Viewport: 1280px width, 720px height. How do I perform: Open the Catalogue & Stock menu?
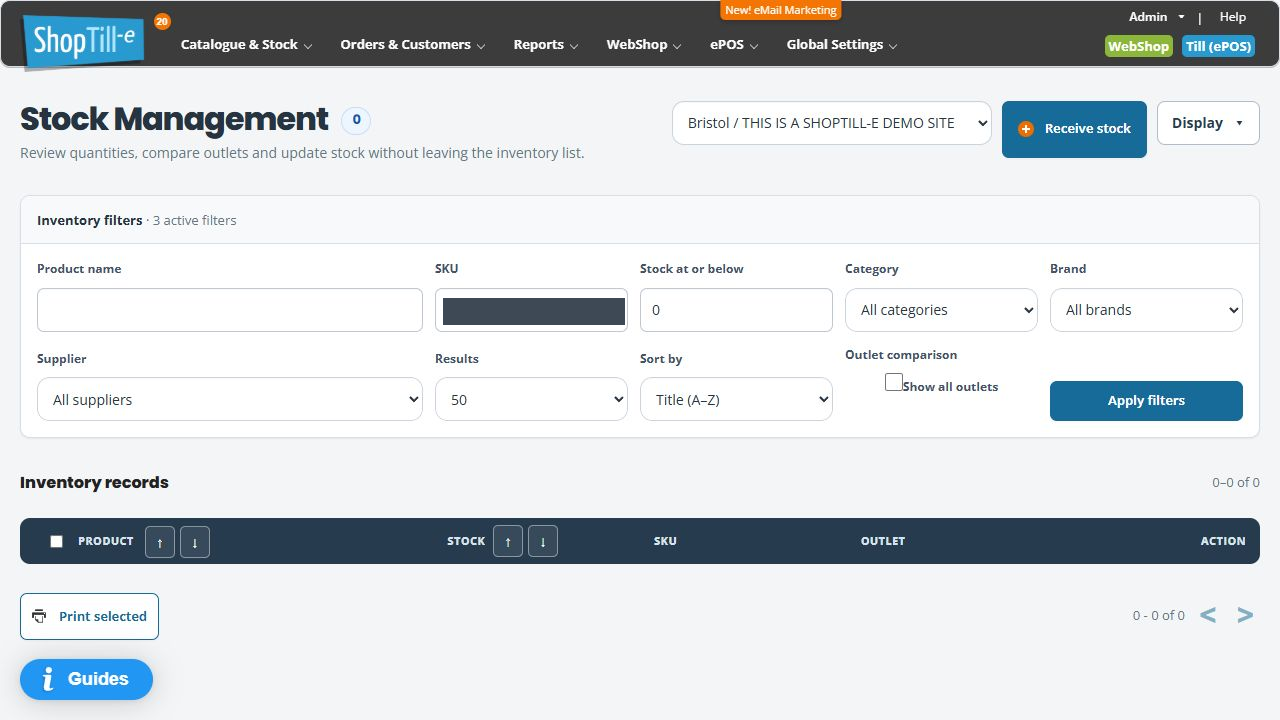[x=246, y=45]
